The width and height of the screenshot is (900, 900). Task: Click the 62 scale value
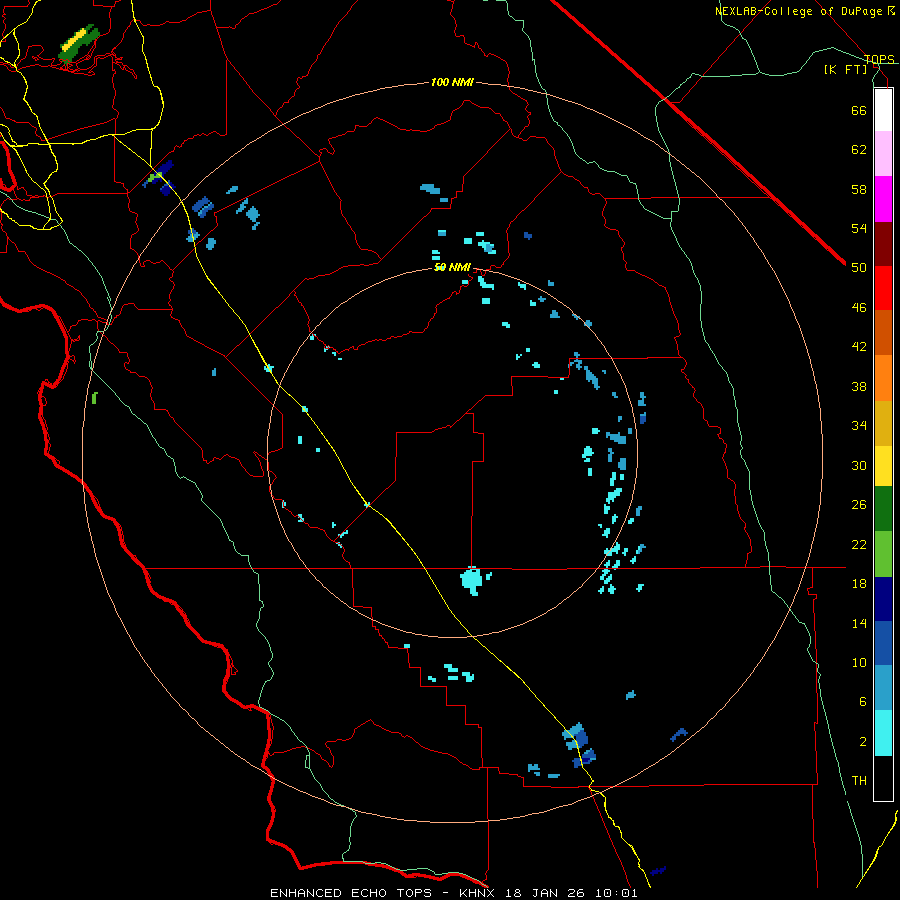859,150
